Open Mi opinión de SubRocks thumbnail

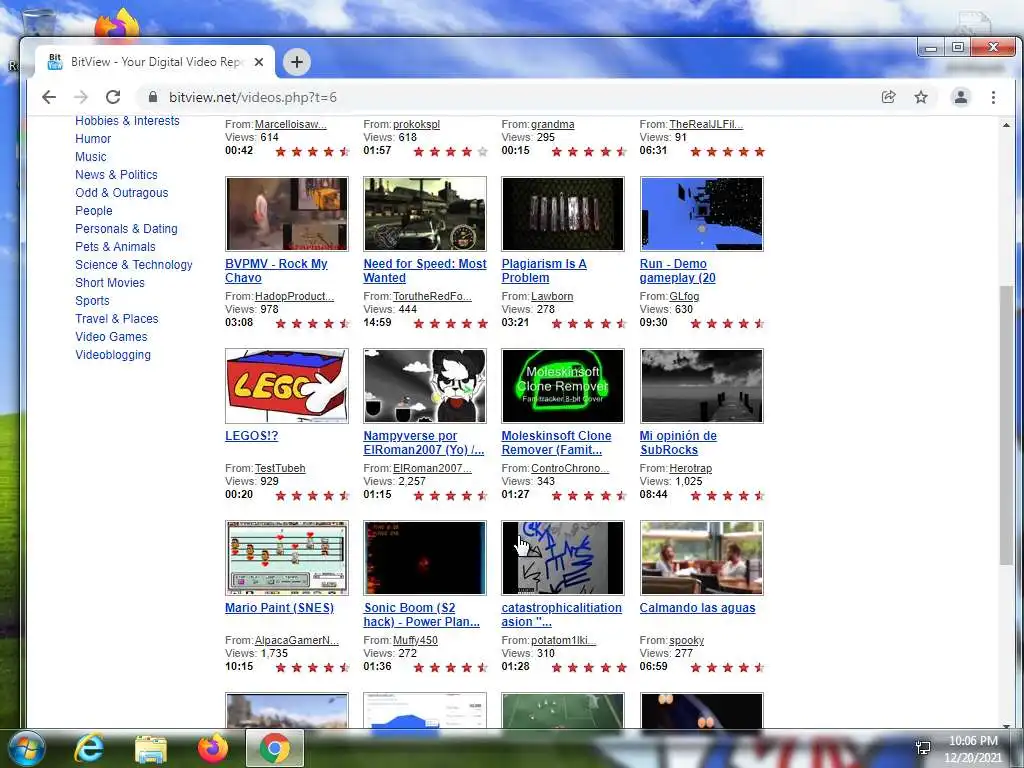pos(701,386)
